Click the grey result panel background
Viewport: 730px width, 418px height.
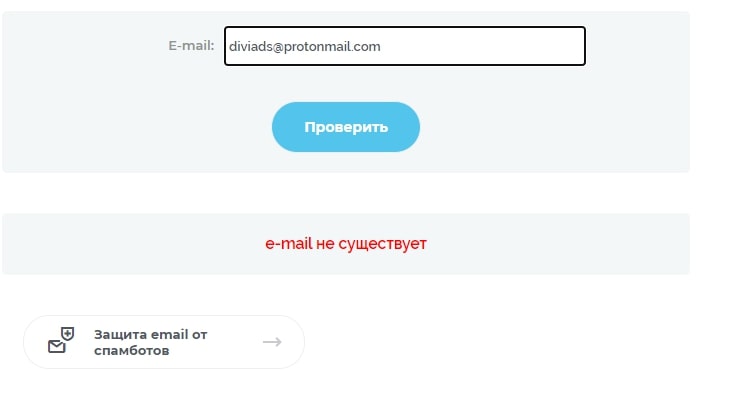[559, 244]
